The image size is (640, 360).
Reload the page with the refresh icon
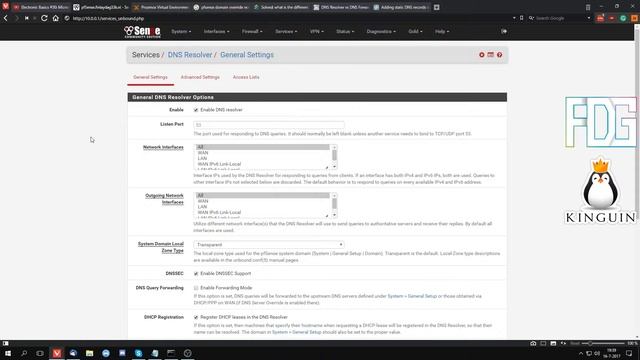(x=44, y=18)
